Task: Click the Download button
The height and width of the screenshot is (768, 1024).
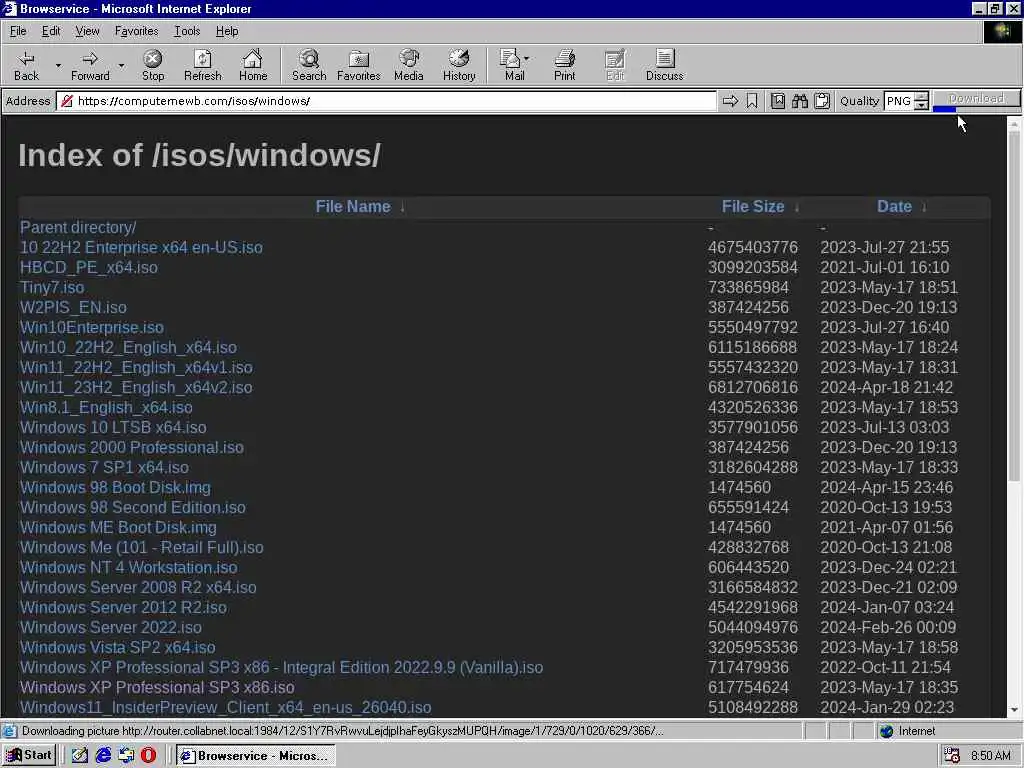Action: tap(976, 98)
